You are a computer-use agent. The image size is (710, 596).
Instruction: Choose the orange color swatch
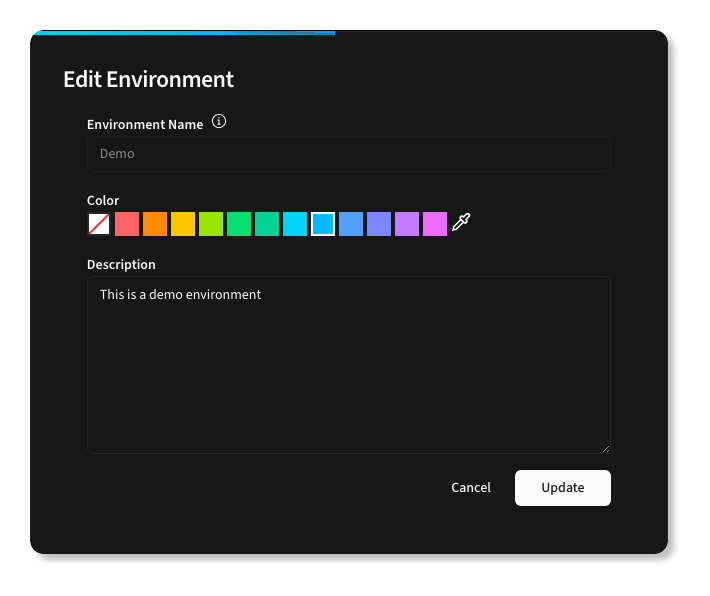point(155,224)
